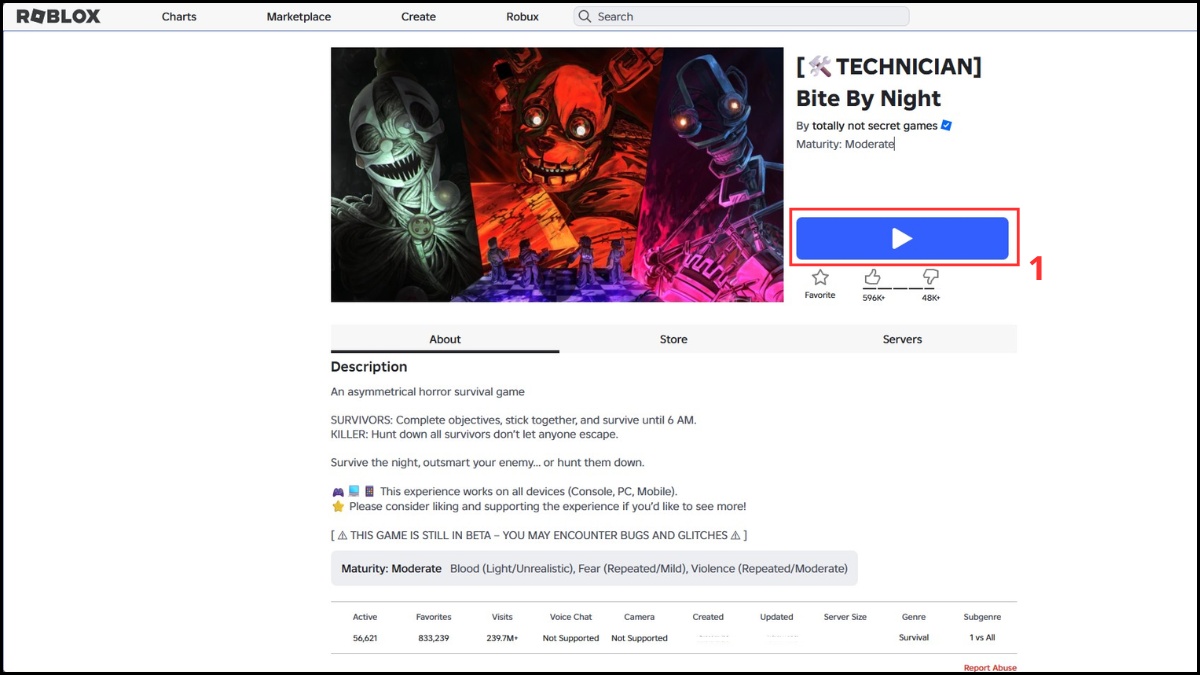Viewport: 1200px width, 675px height.
Task: Open the Robux page
Action: coord(522,16)
